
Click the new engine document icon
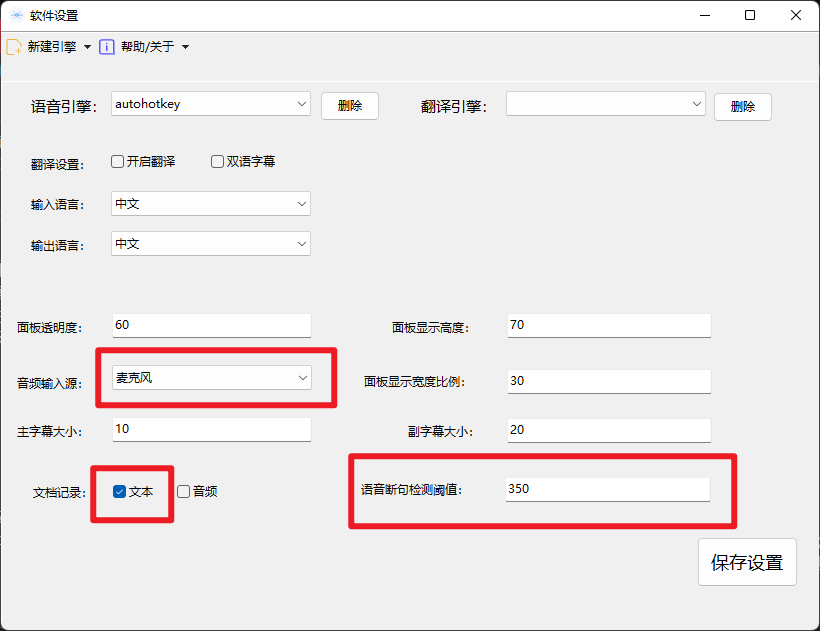[14, 47]
